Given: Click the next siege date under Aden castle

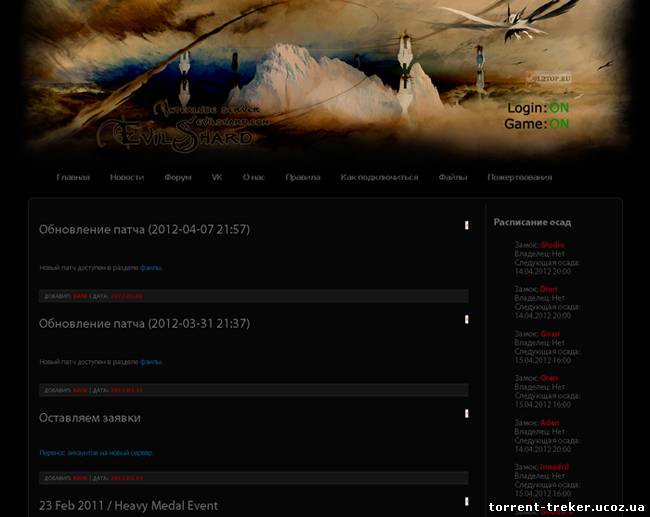Looking at the screenshot, I should click(x=543, y=449).
